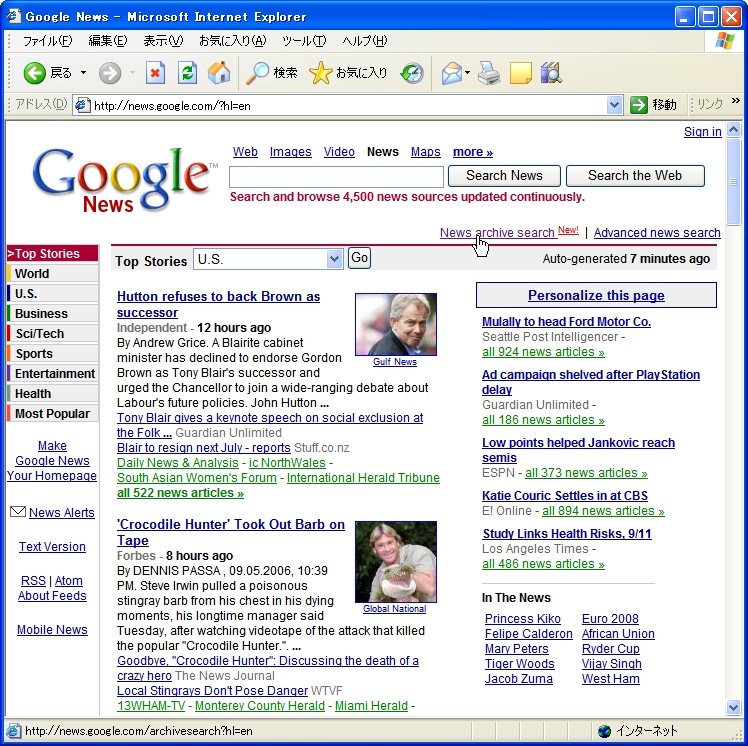
Task: Open the RSS feed link
Action: tap(33, 581)
